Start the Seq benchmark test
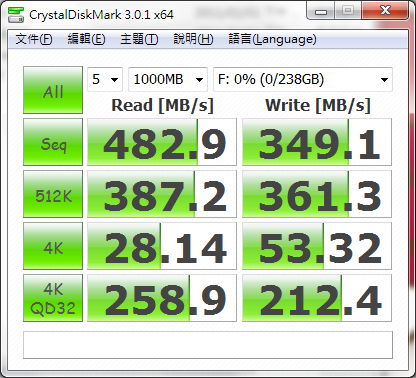 point(53,142)
